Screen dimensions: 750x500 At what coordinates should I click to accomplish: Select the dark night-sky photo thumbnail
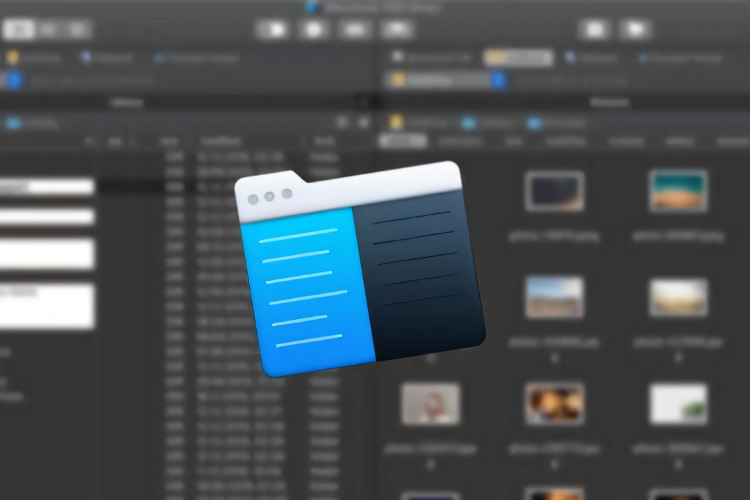click(x=554, y=191)
